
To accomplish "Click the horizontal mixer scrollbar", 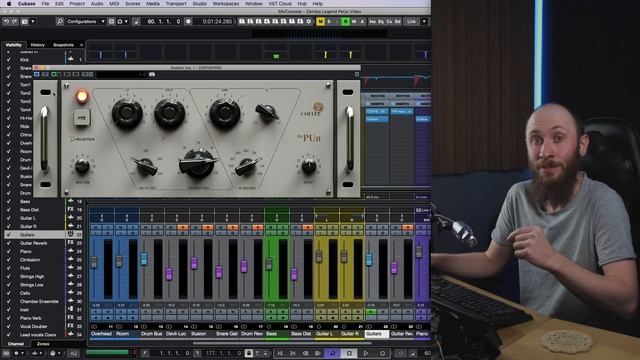I will point(282,343).
